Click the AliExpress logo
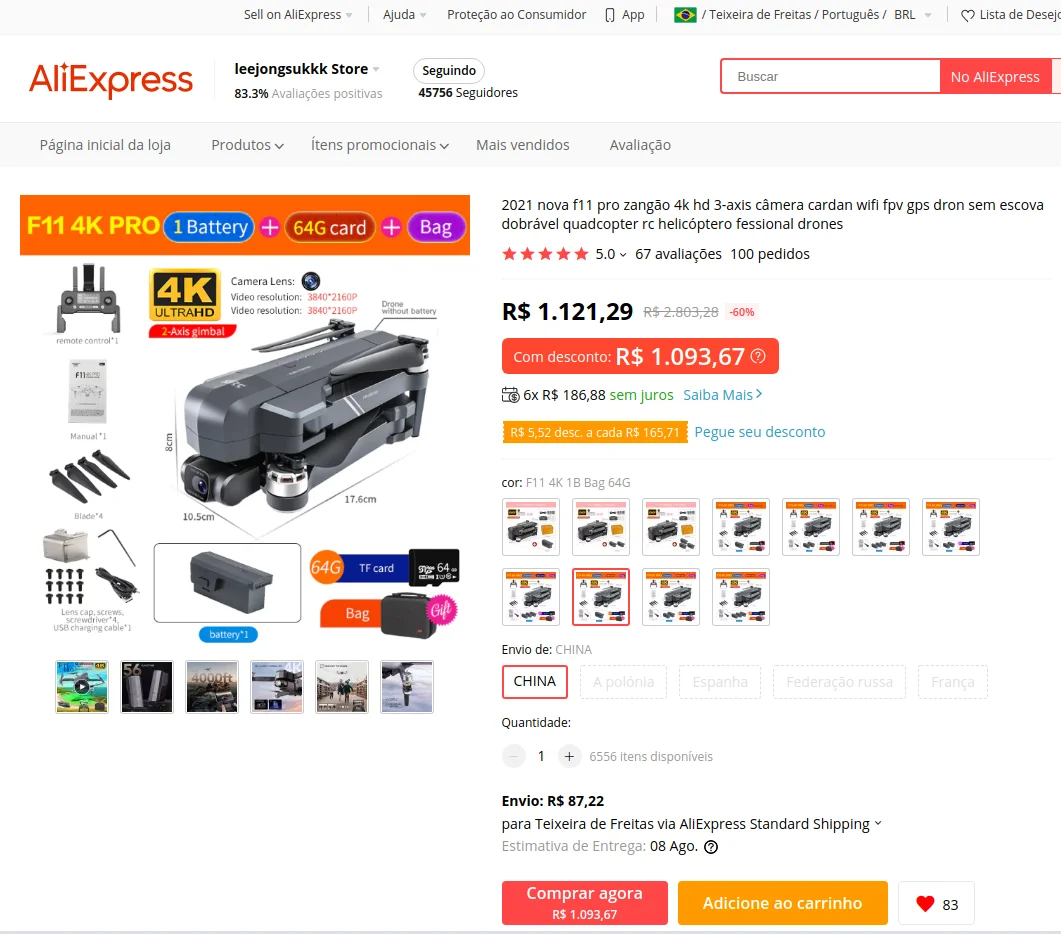The height and width of the screenshot is (934, 1061). (111, 80)
